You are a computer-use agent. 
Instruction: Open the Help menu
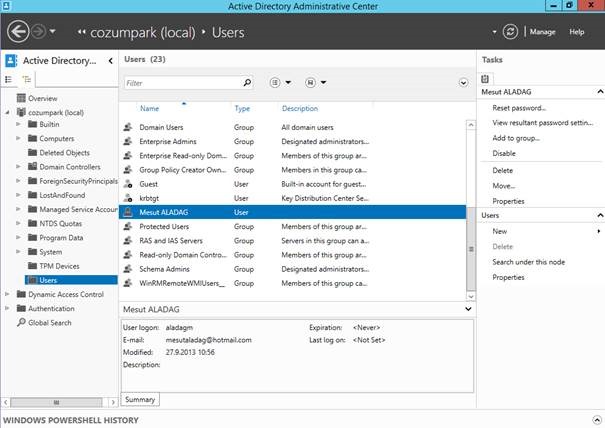coord(576,32)
